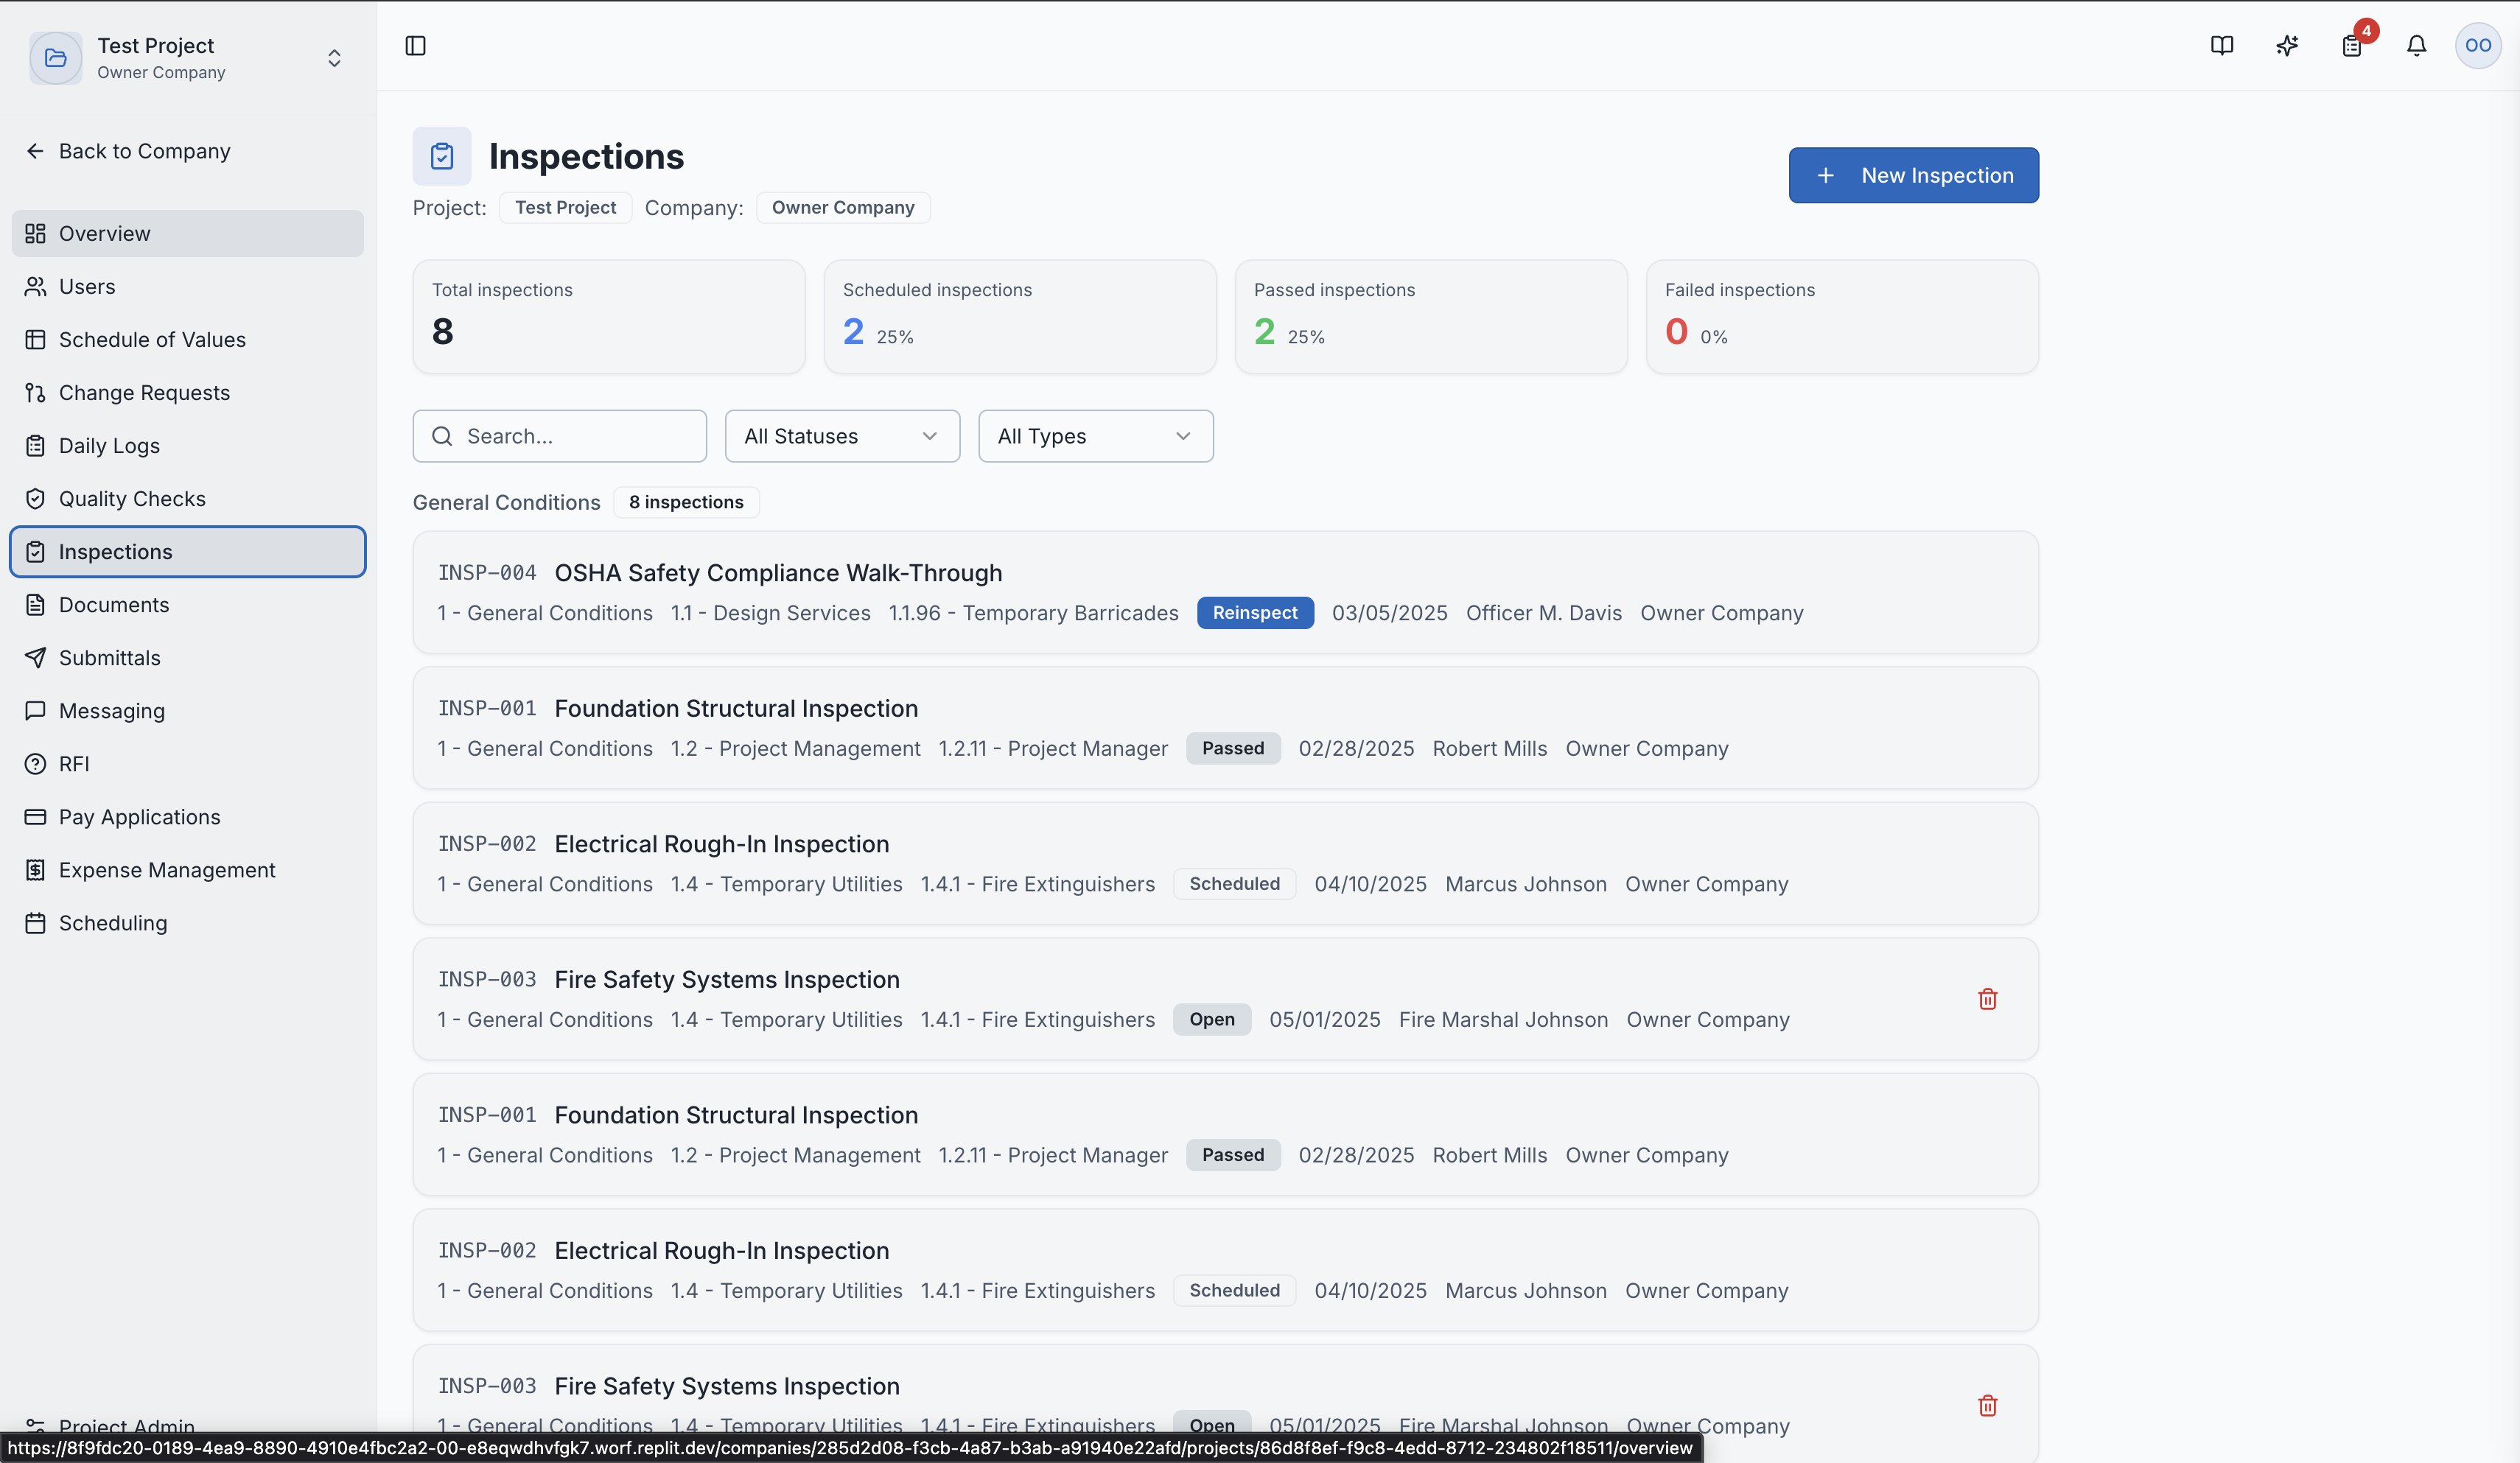Viewport: 2520px width, 1463px height.
Task: Delete the first INSP-003 Fire Safety inspection
Action: click(x=1987, y=999)
